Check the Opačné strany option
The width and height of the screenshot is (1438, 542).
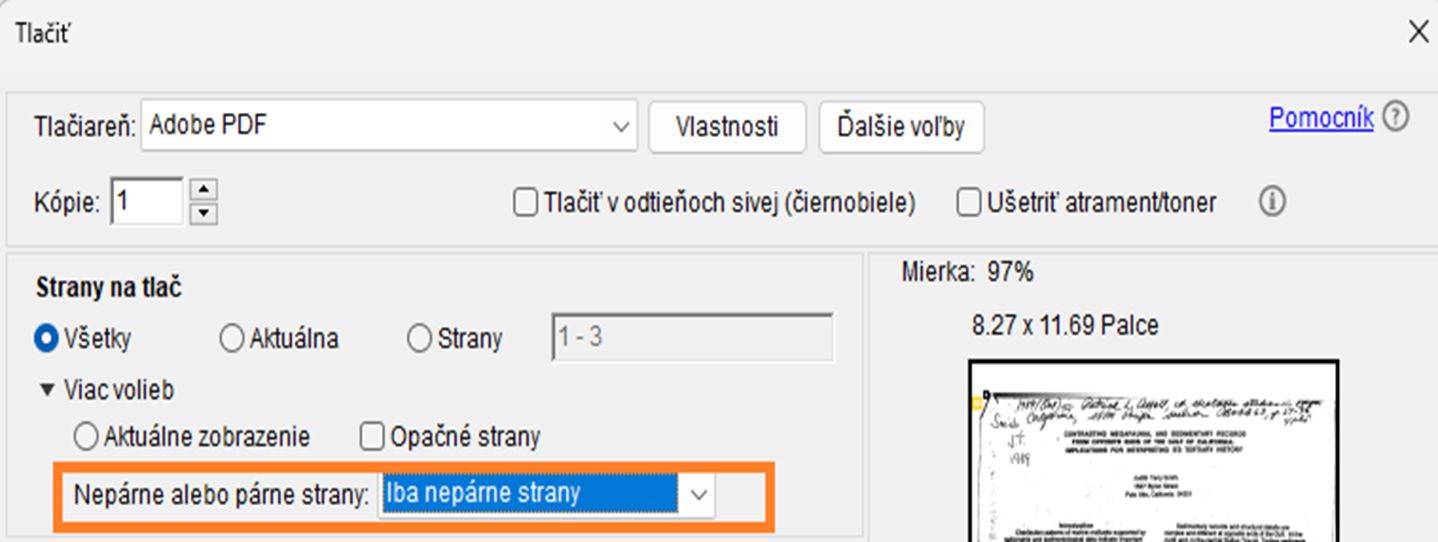click(x=372, y=437)
